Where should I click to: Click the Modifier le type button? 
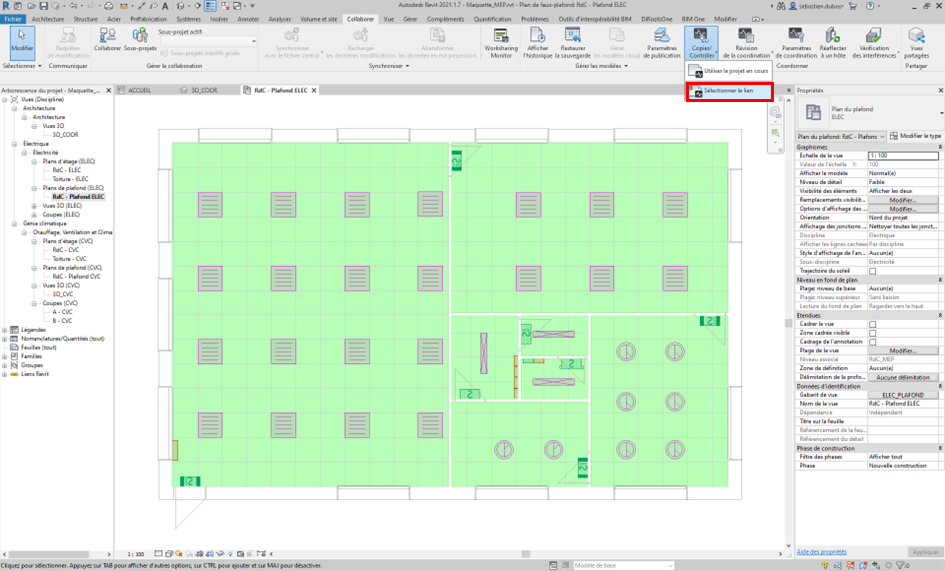[x=915, y=136]
